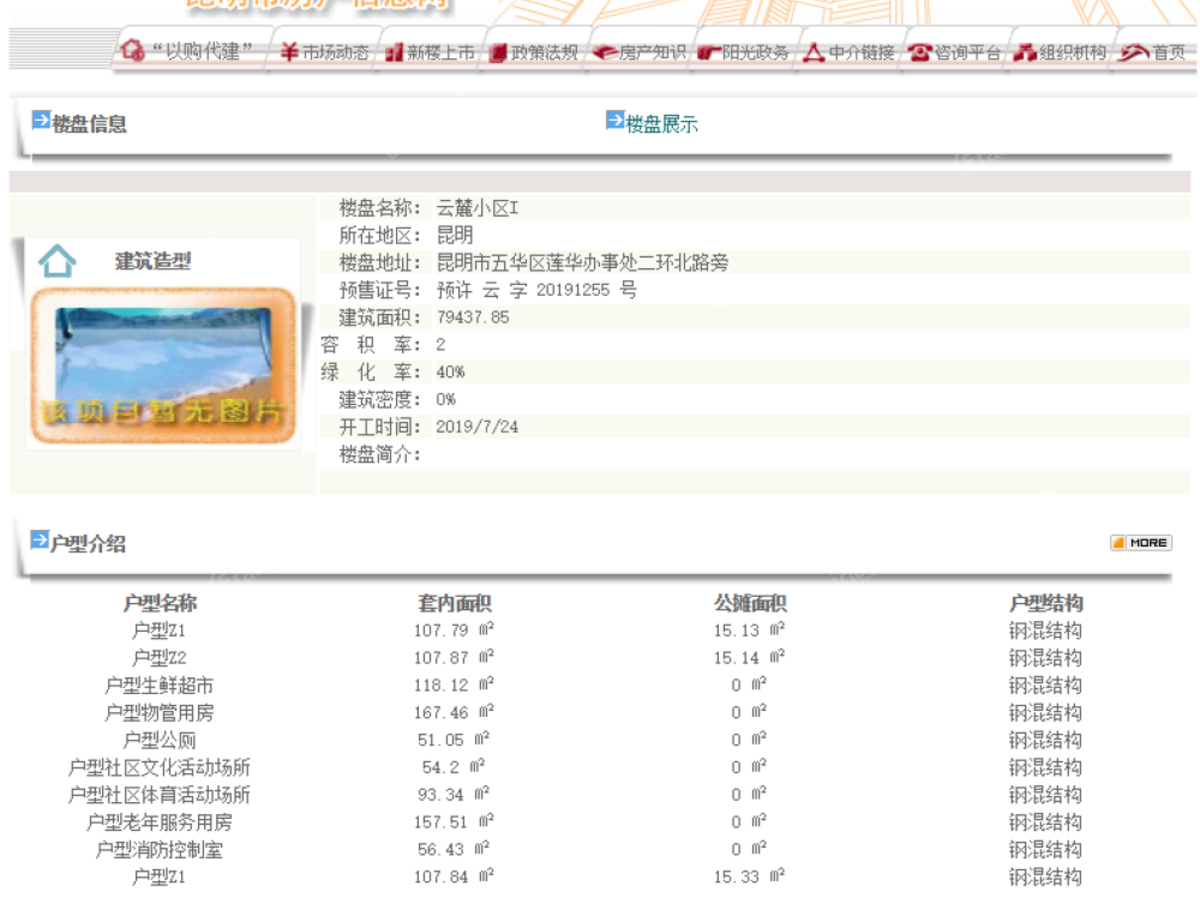Click the 93.34 ㎡ inner area value
Viewport: 1200px width, 900px height.
pos(454,795)
